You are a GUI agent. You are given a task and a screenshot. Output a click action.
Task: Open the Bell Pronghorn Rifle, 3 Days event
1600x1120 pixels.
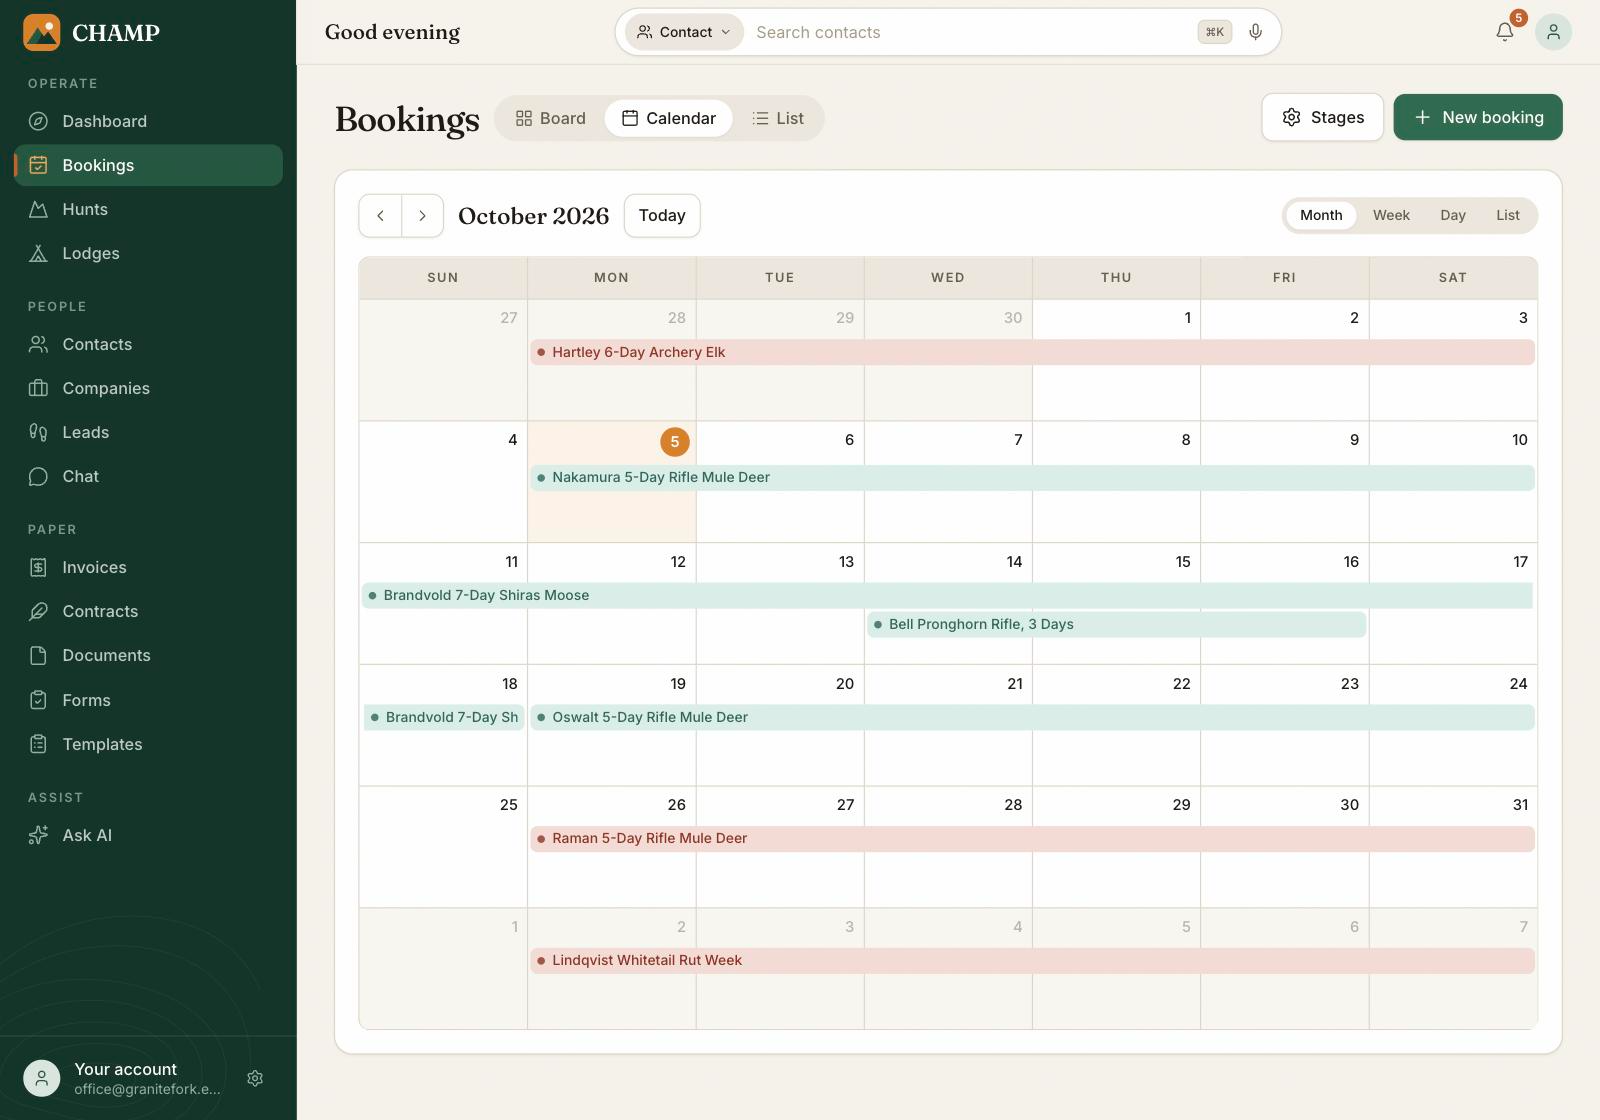click(x=1116, y=624)
